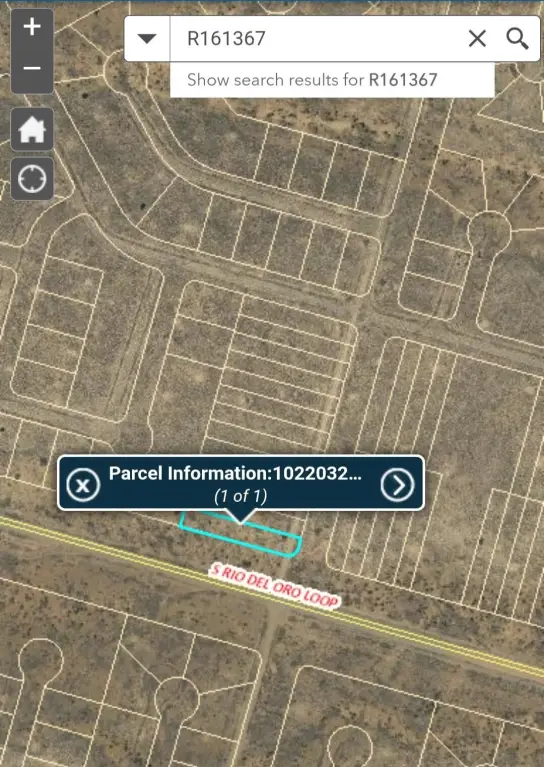
Task: Close the Parcel Information popup
Action: pos(83,485)
